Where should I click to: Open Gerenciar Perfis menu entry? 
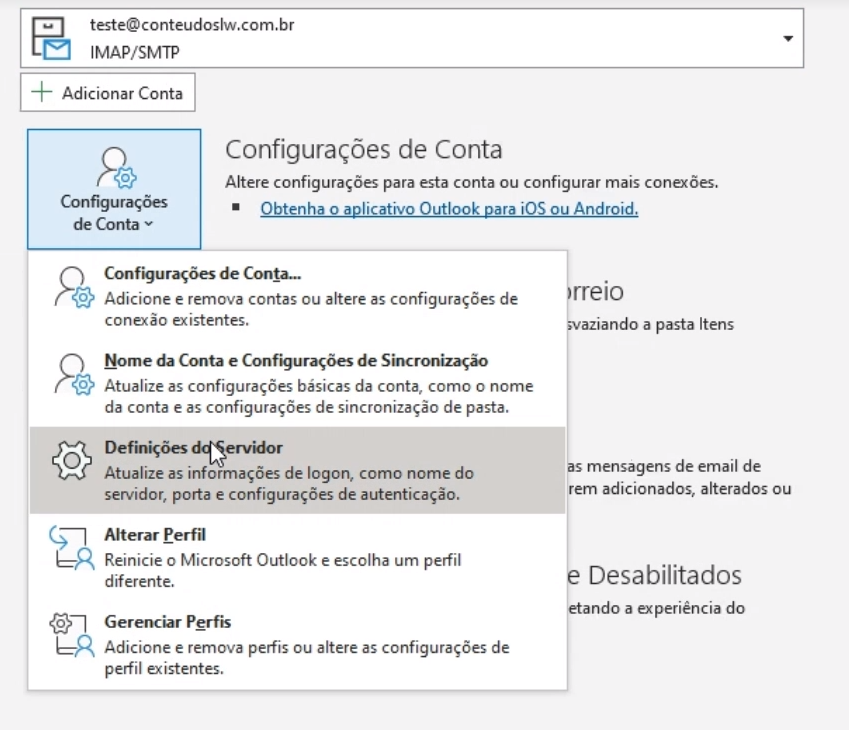pos(168,622)
